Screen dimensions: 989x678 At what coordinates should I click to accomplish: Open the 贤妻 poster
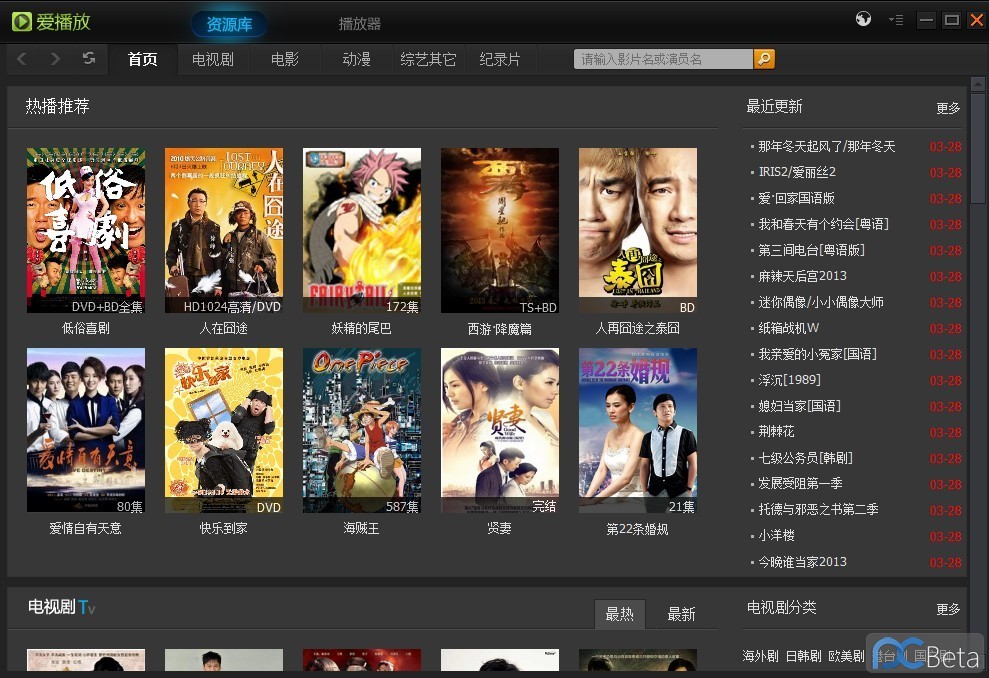(500, 430)
